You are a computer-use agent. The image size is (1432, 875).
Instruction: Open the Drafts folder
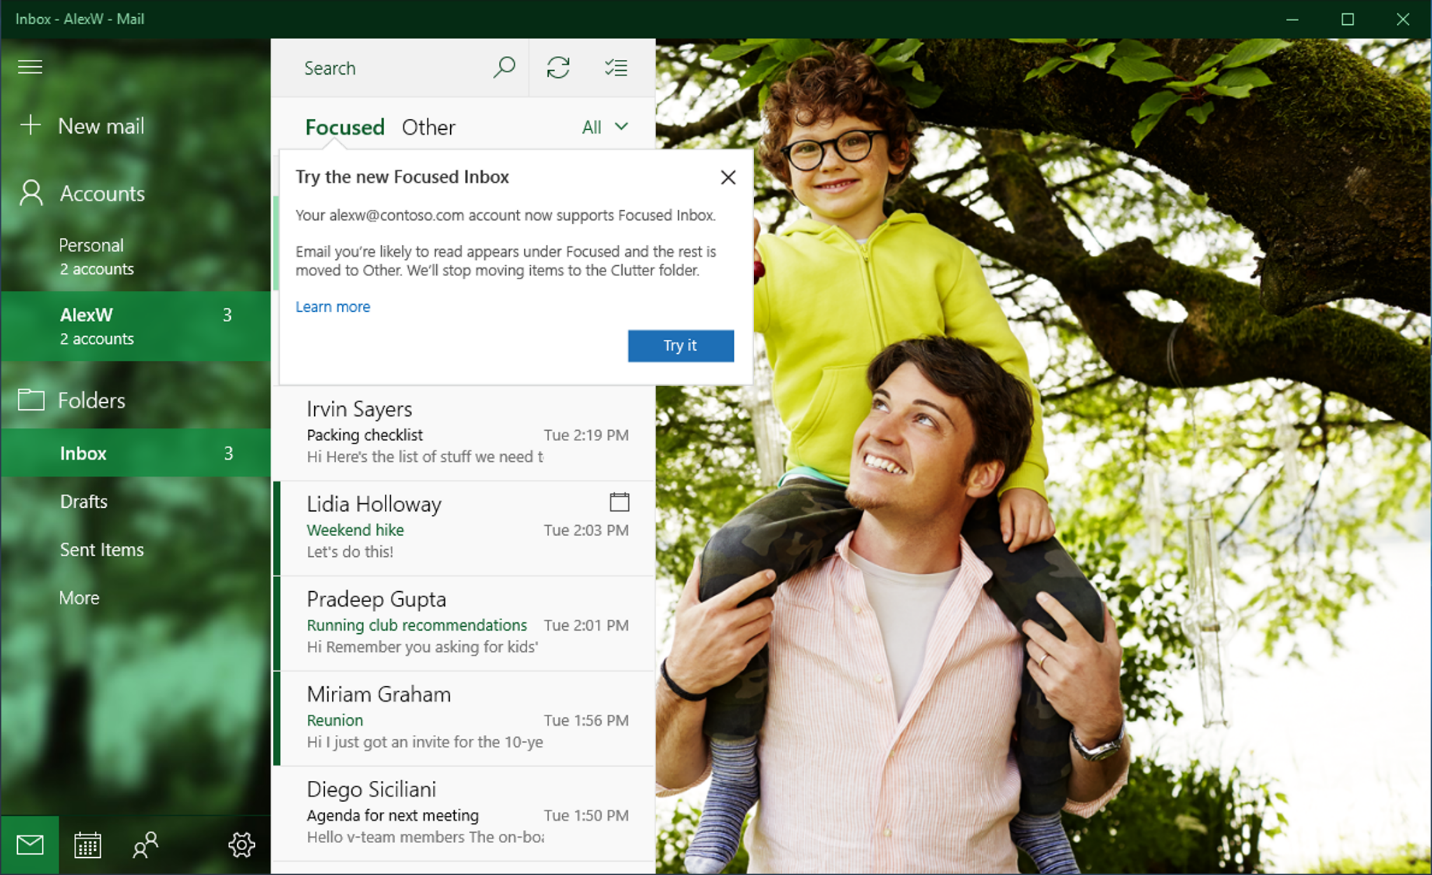pyautogui.click(x=84, y=502)
